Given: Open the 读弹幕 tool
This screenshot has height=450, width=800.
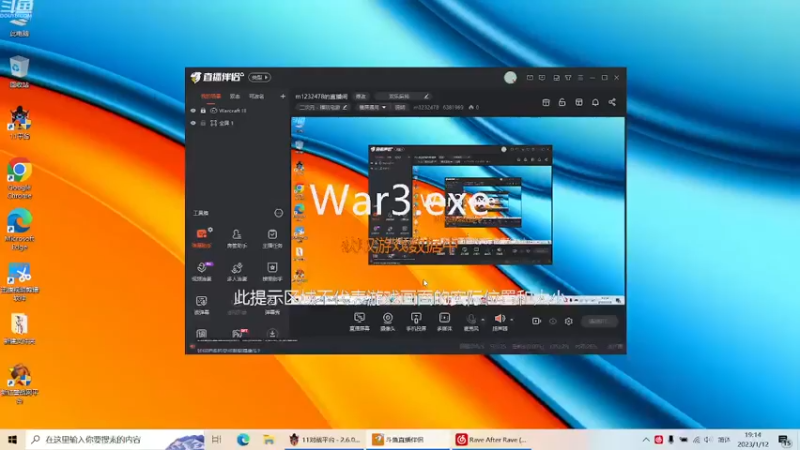Looking at the screenshot, I should [202, 305].
